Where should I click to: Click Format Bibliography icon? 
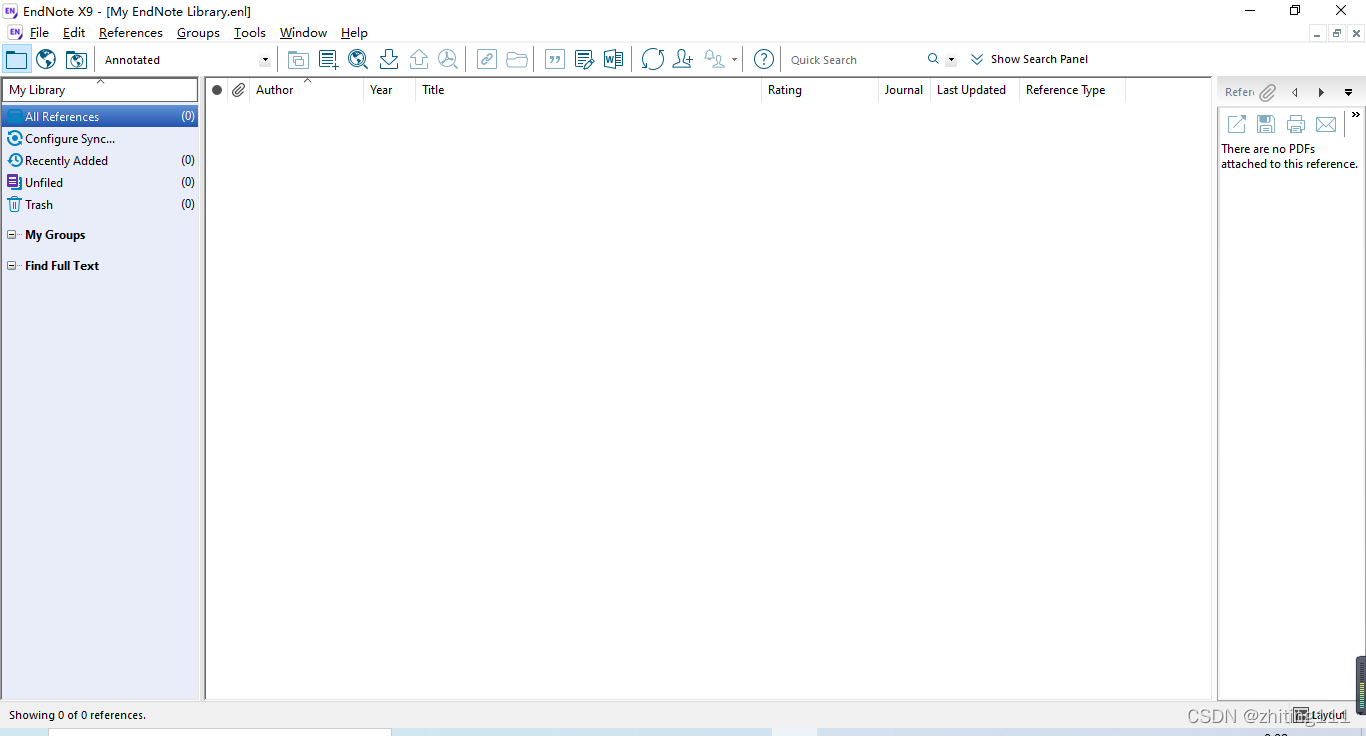click(584, 59)
